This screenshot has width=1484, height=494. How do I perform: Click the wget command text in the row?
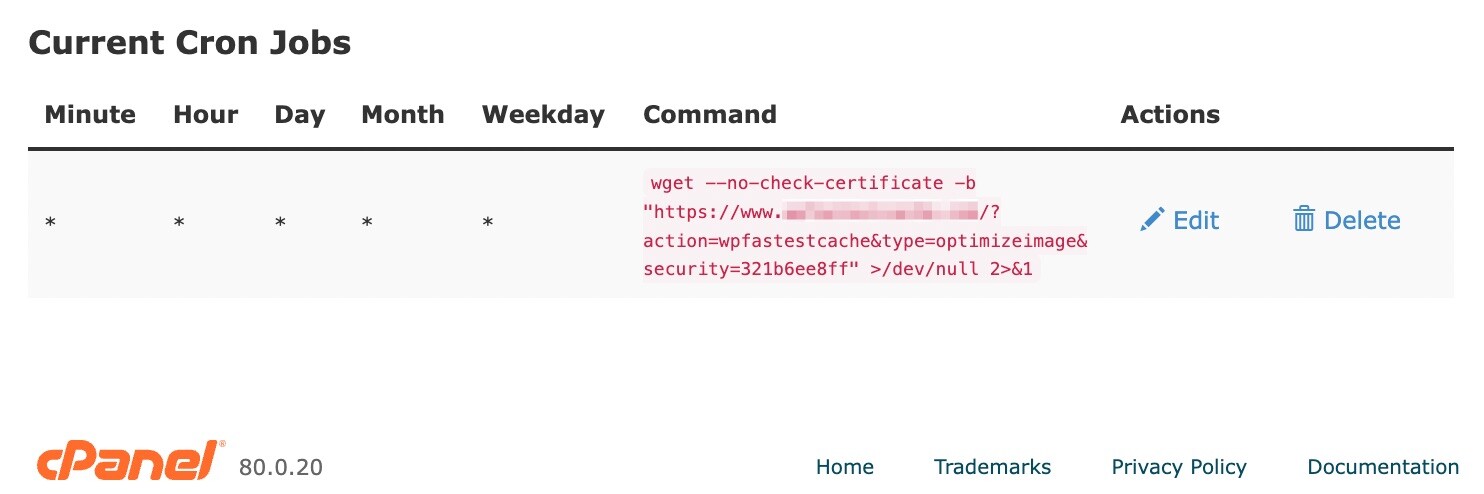point(865,227)
